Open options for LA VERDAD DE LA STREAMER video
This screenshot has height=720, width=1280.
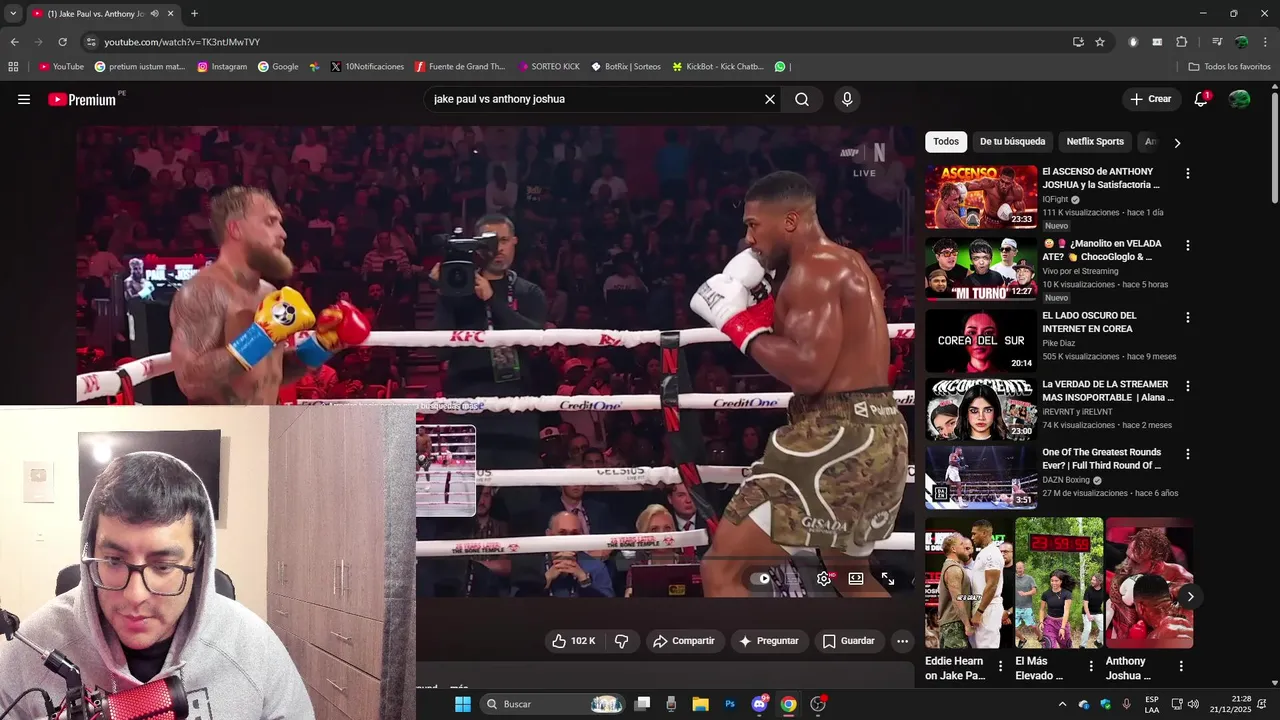[1187, 385]
